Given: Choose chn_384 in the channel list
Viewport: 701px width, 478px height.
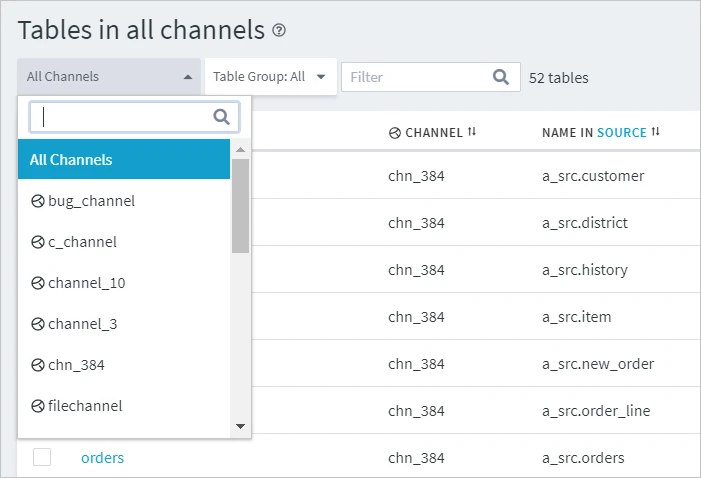Looking at the screenshot, I should [76, 365].
